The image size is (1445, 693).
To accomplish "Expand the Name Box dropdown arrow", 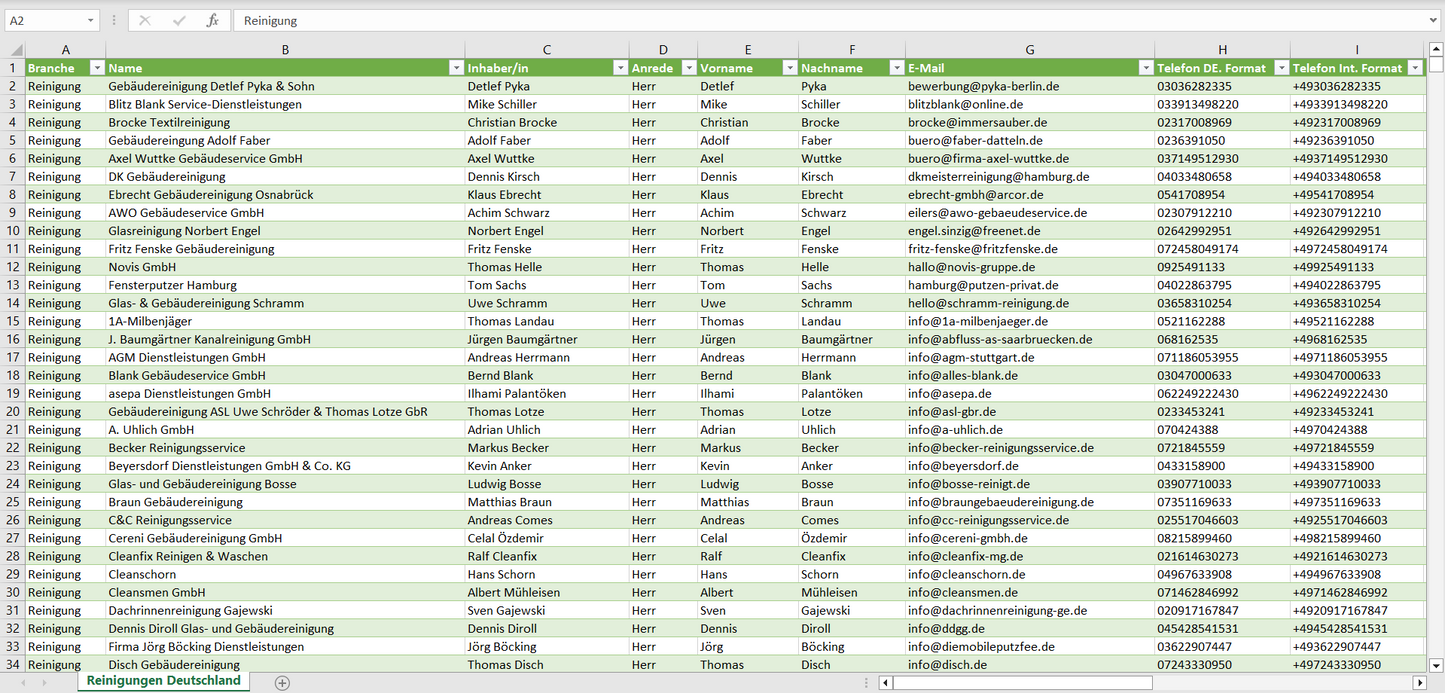I will click(91, 20).
